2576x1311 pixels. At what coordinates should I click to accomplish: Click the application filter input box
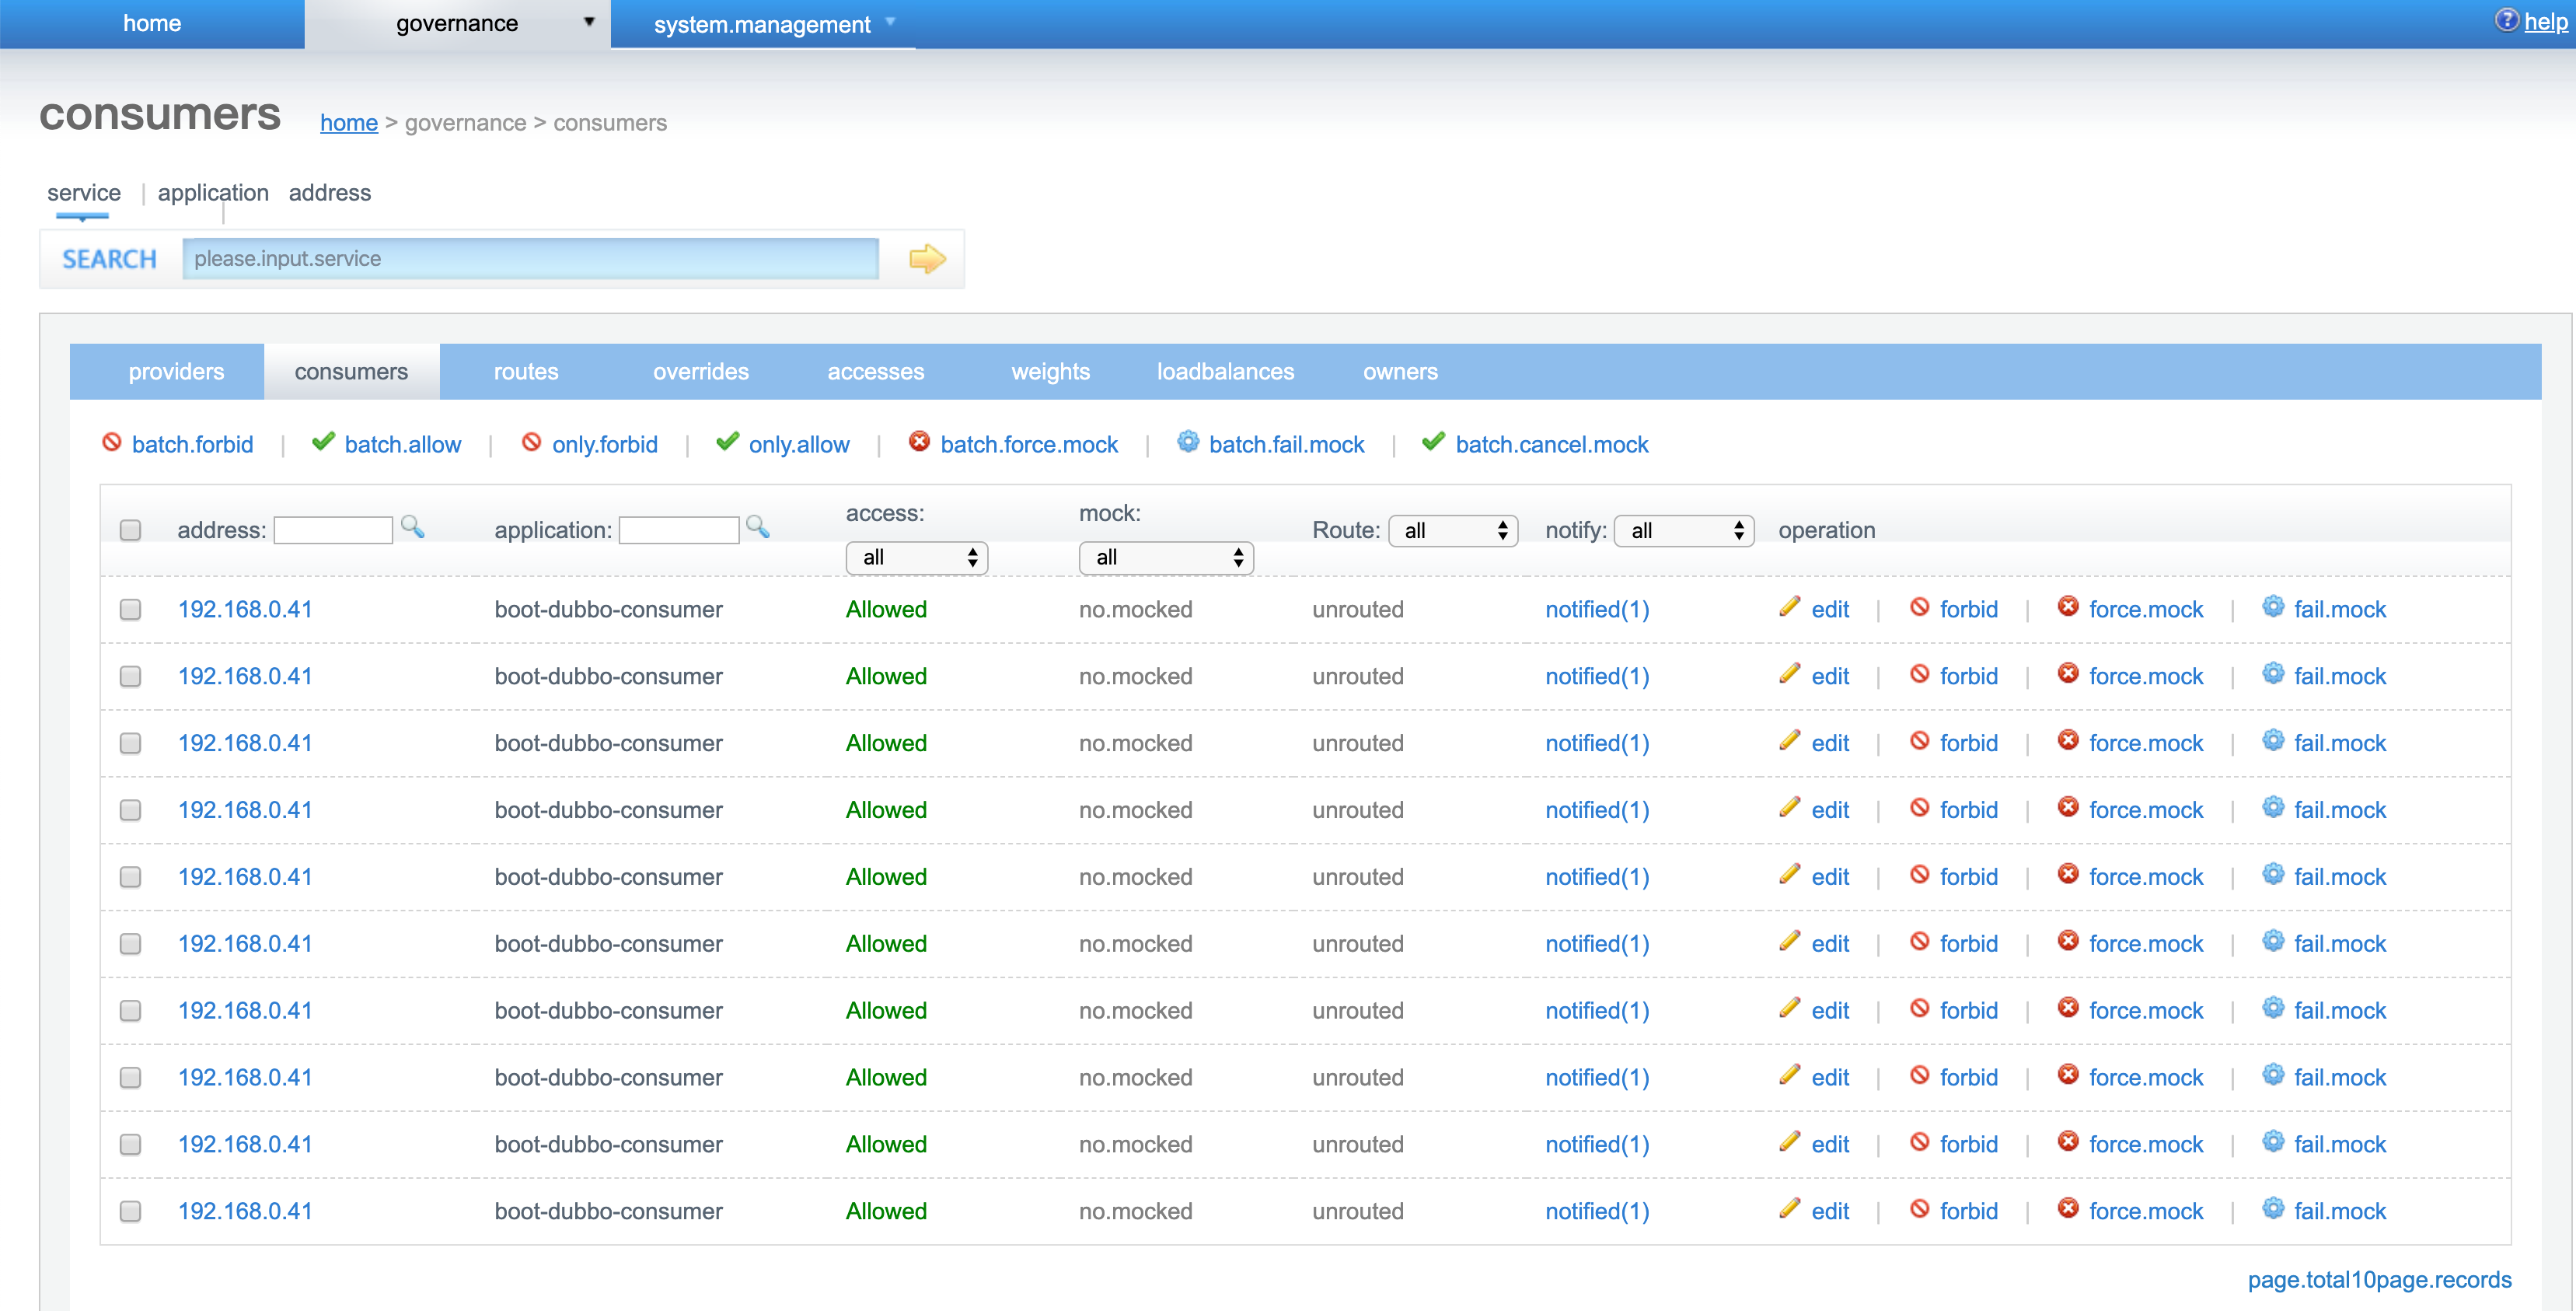(679, 530)
